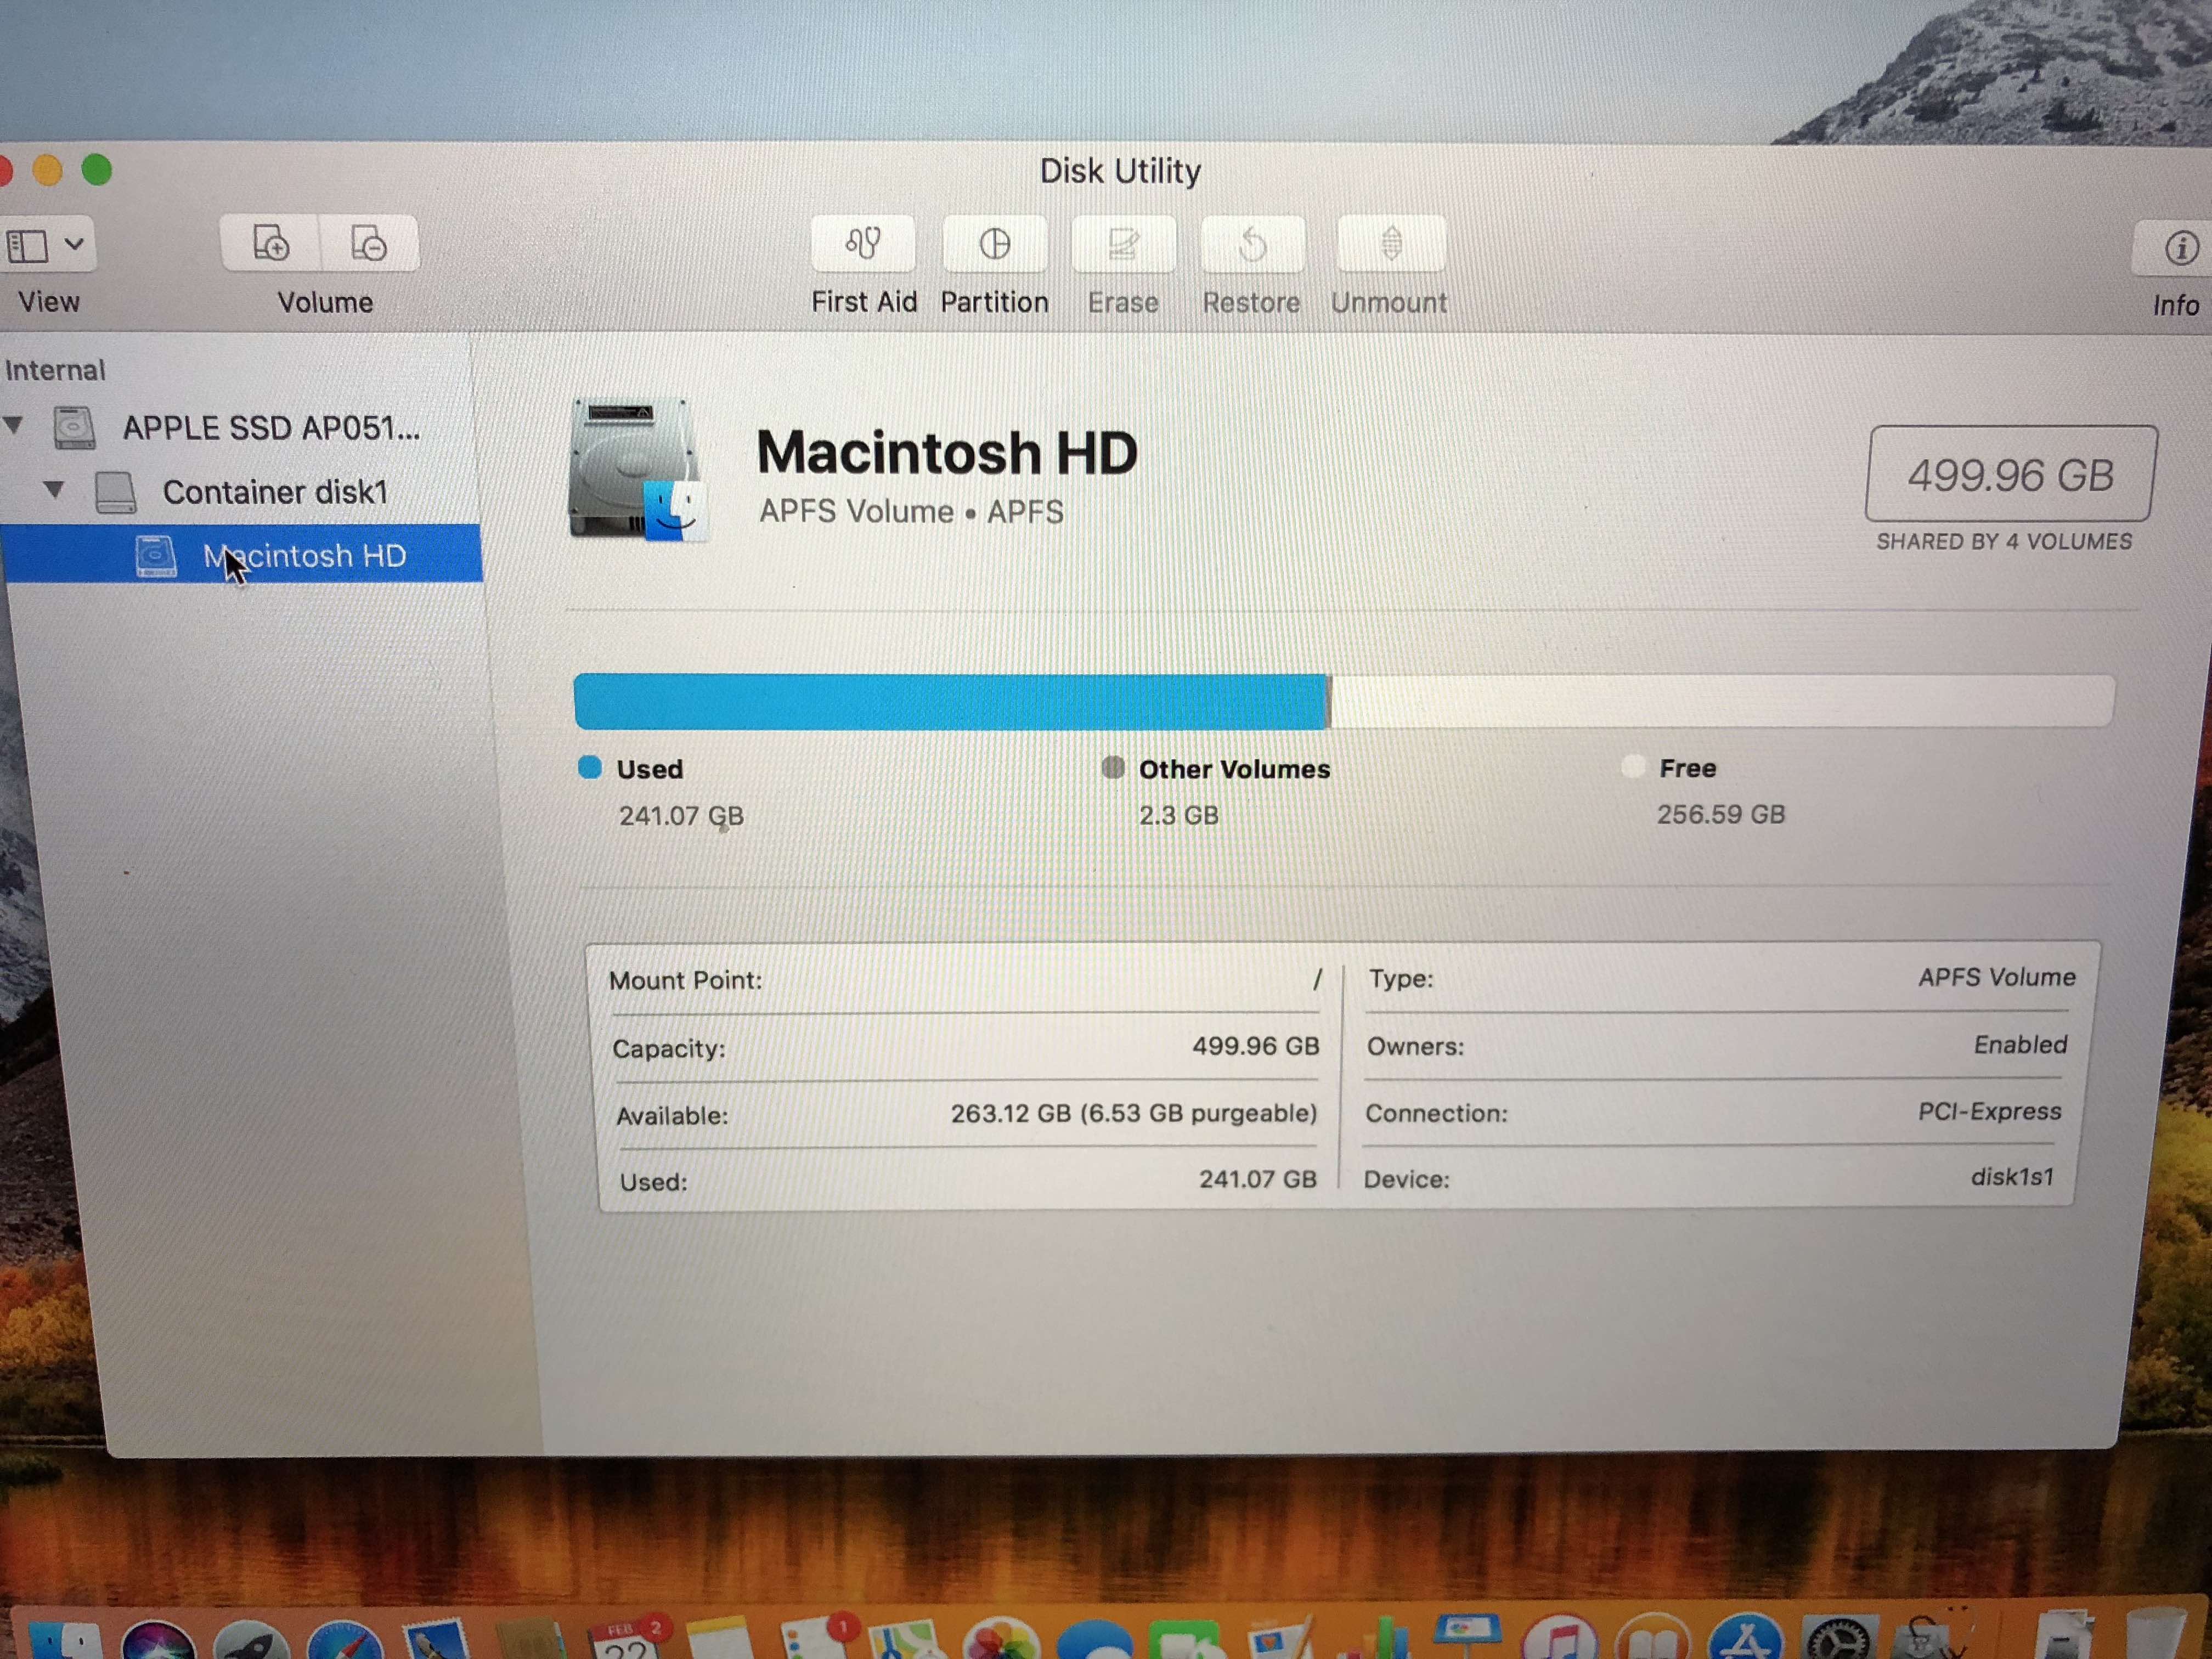Collapse the Container disk1 disclosure triangle

coord(54,489)
